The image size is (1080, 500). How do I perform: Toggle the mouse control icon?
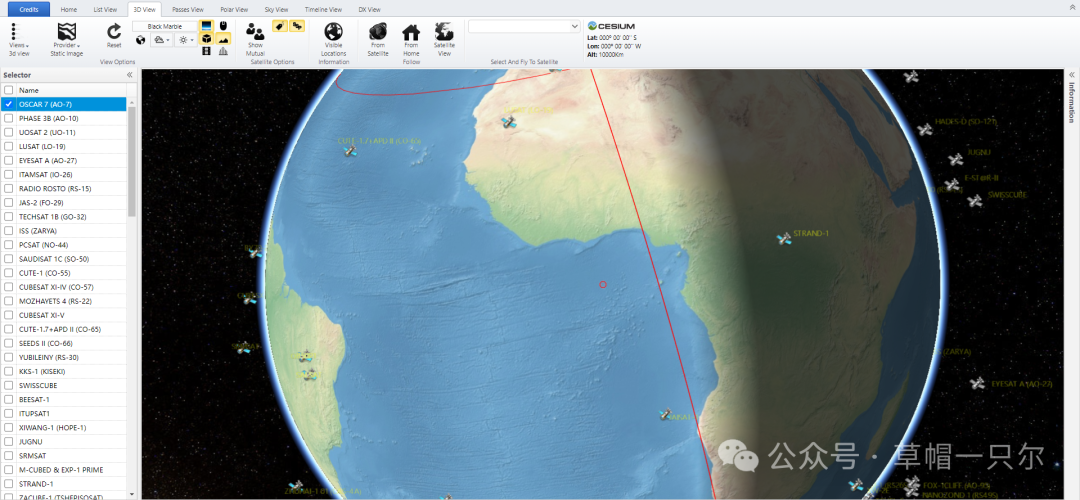tap(223, 25)
